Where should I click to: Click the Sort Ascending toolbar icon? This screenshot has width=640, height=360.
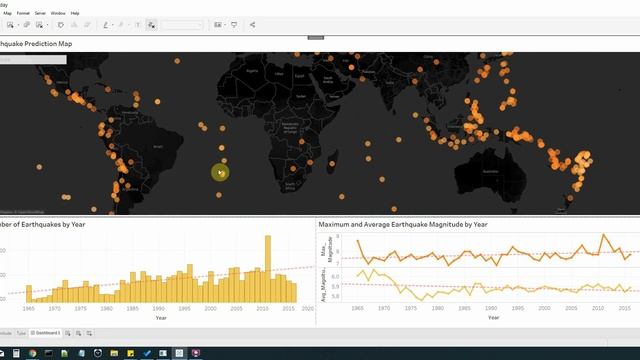[x=74, y=25]
